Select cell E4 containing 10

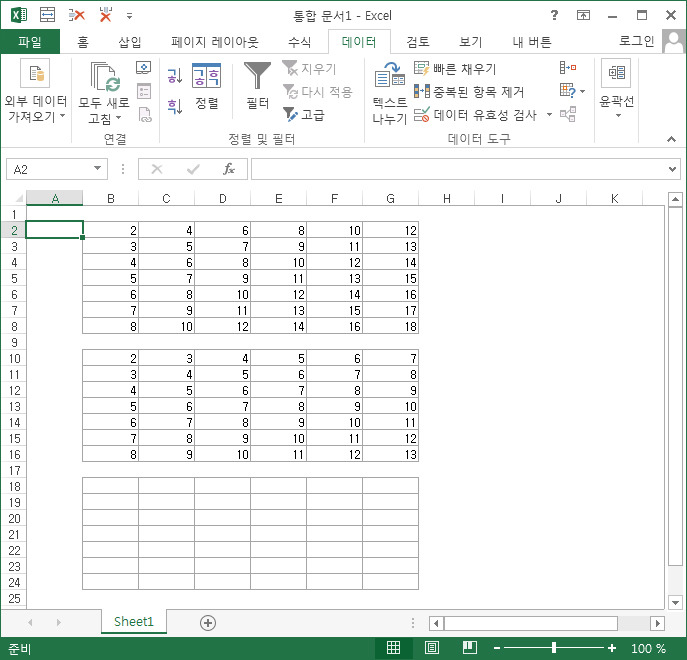click(x=278, y=262)
